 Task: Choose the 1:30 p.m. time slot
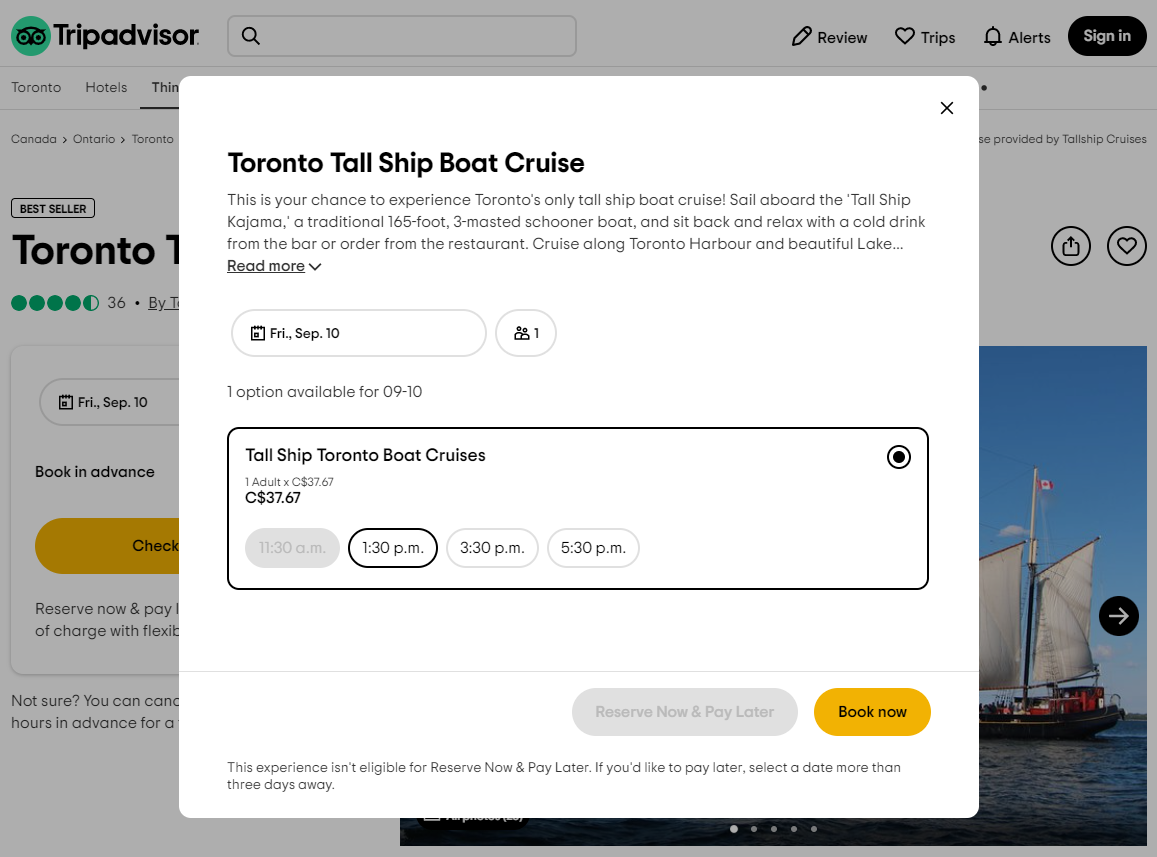click(393, 548)
